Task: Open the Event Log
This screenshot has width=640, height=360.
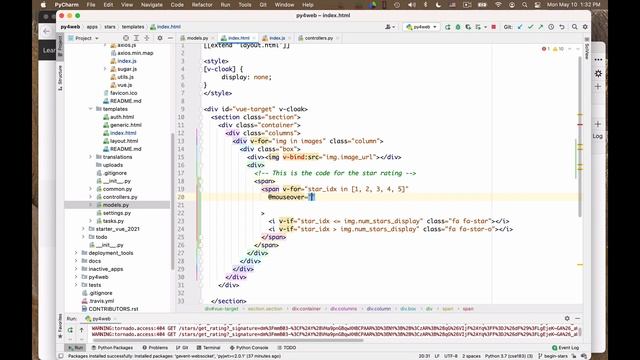Action: click(566, 348)
